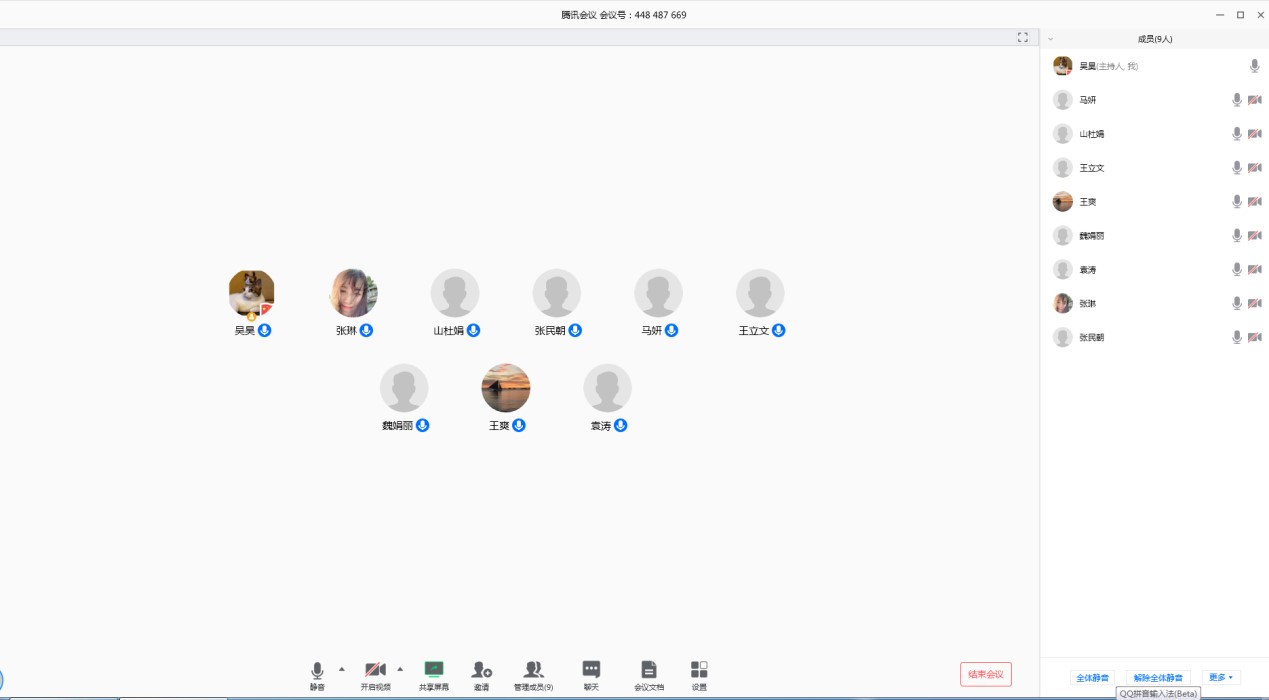Enter fullscreen using the top-right expand icon
Image resolution: width=1269 pixels, height=700 pixels.
point(1022,38)
